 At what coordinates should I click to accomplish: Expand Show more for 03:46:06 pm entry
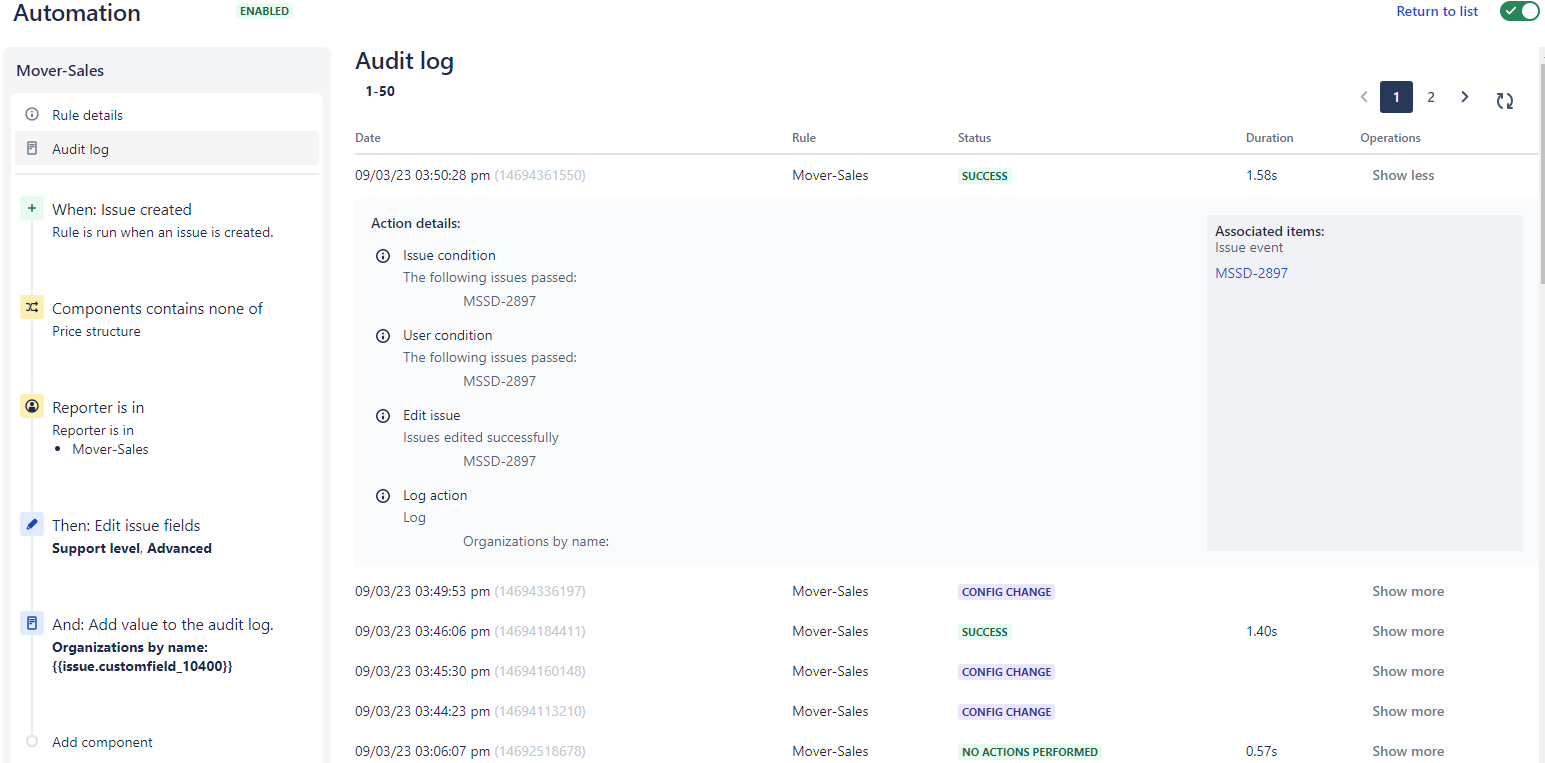pyautogui.click(x=1408, y=631)
